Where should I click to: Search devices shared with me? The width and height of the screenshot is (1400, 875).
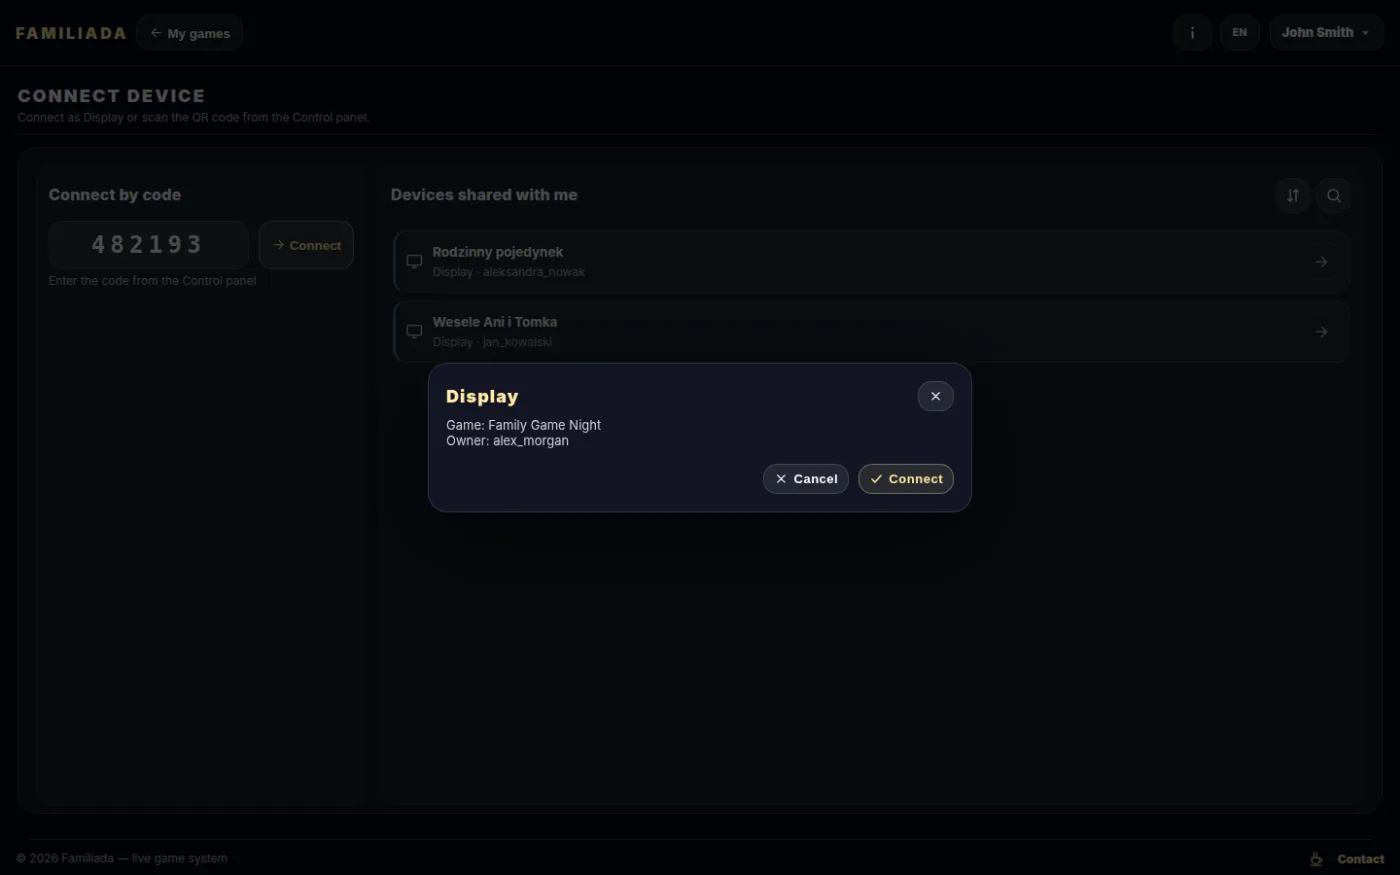pyautogui.click(x=1334, y=195)
